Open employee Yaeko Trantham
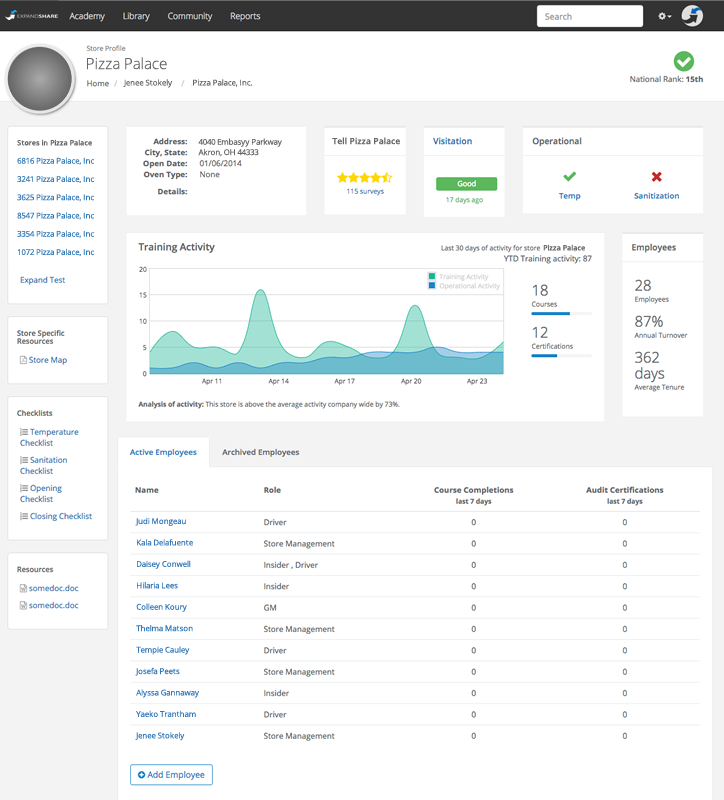 pos(166,714)
